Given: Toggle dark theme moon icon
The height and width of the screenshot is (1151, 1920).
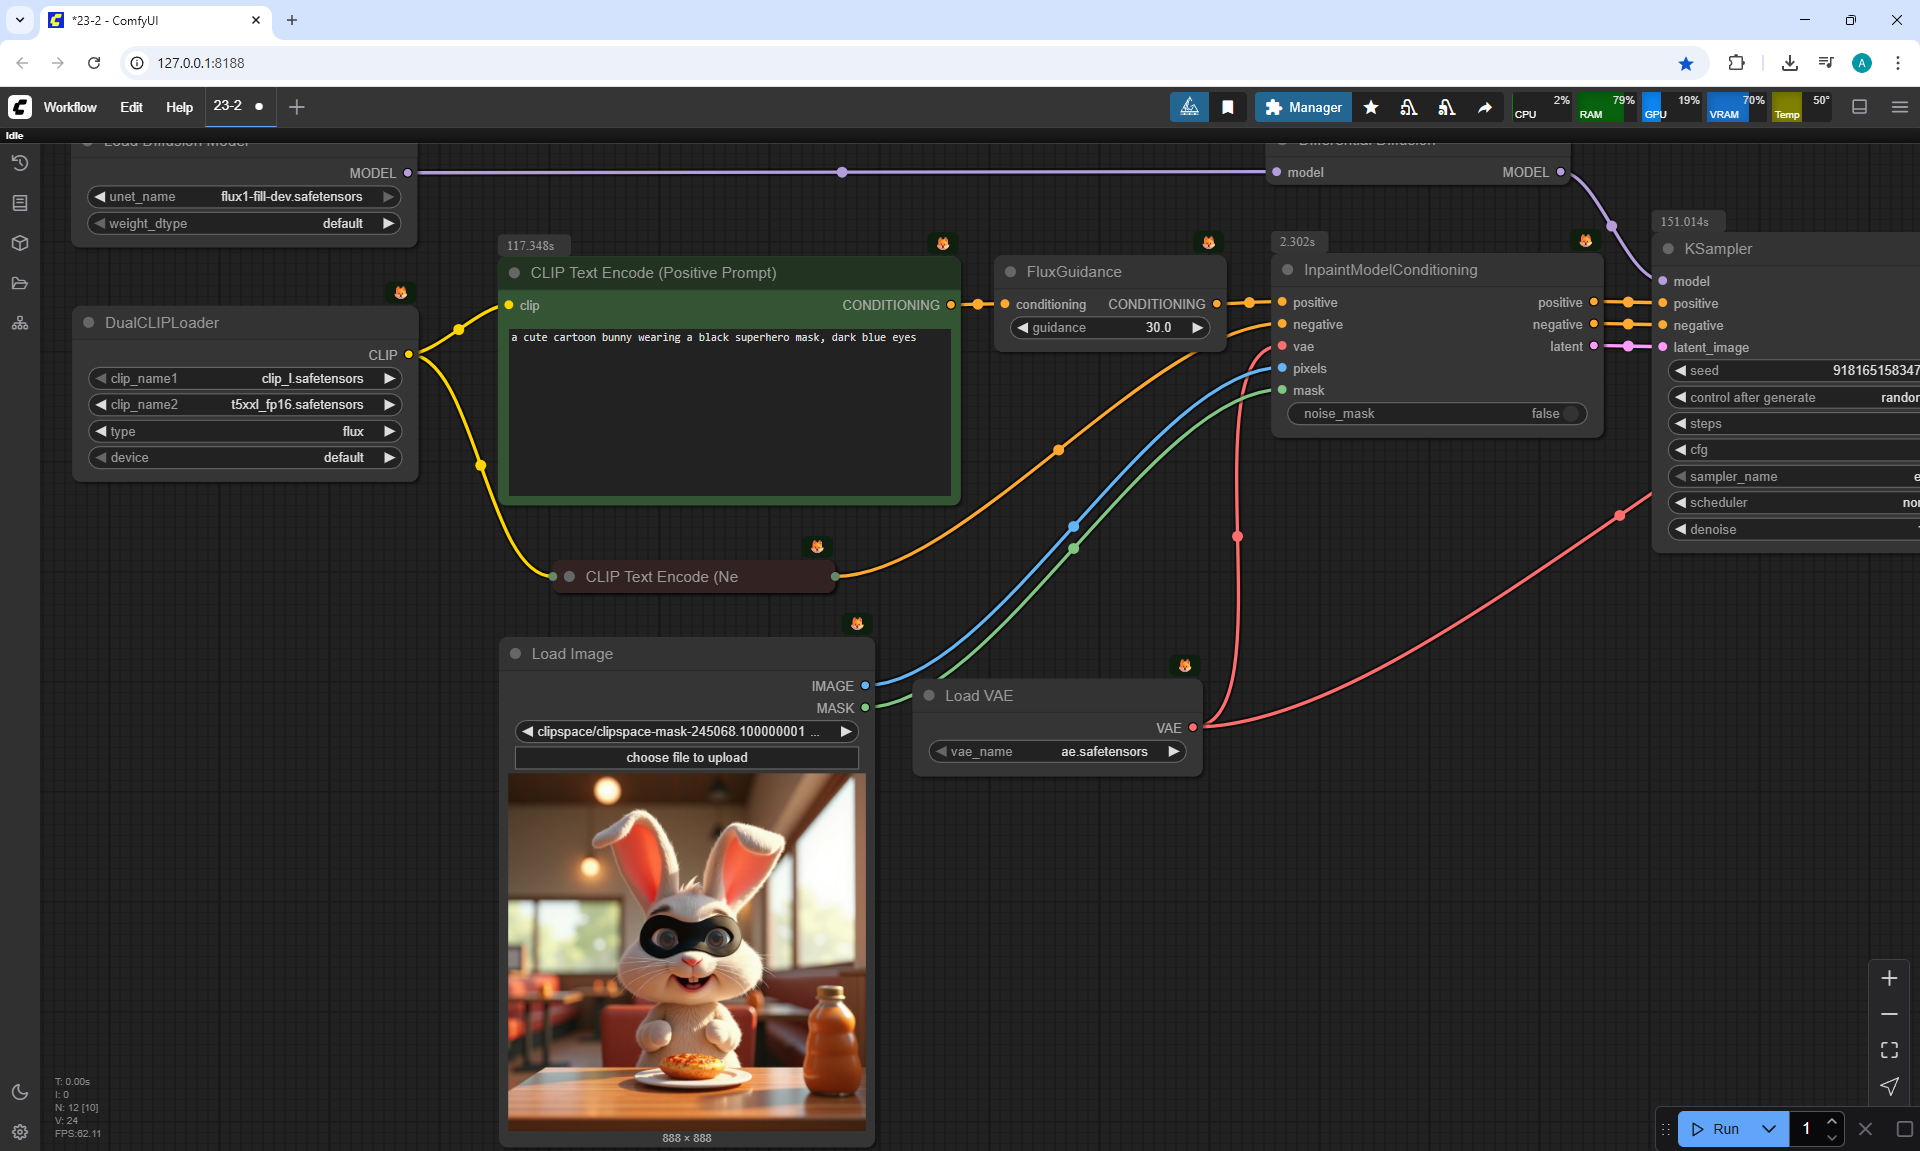Looking at the screenshot, I should click(x=20, y=1092).
